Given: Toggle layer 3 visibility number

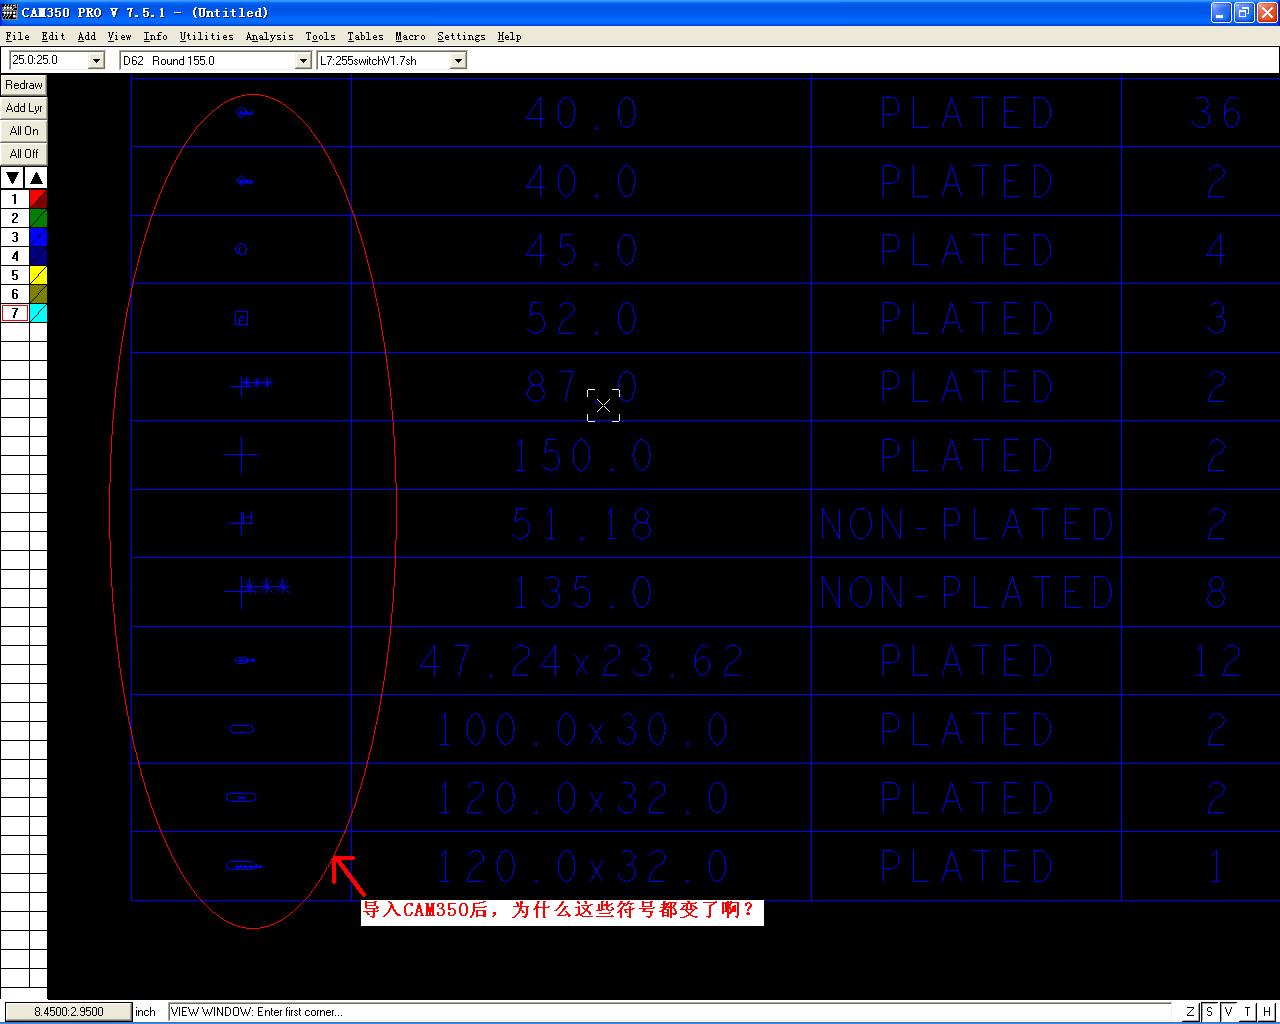Looking at the screenshot, I should coord(15,237).
